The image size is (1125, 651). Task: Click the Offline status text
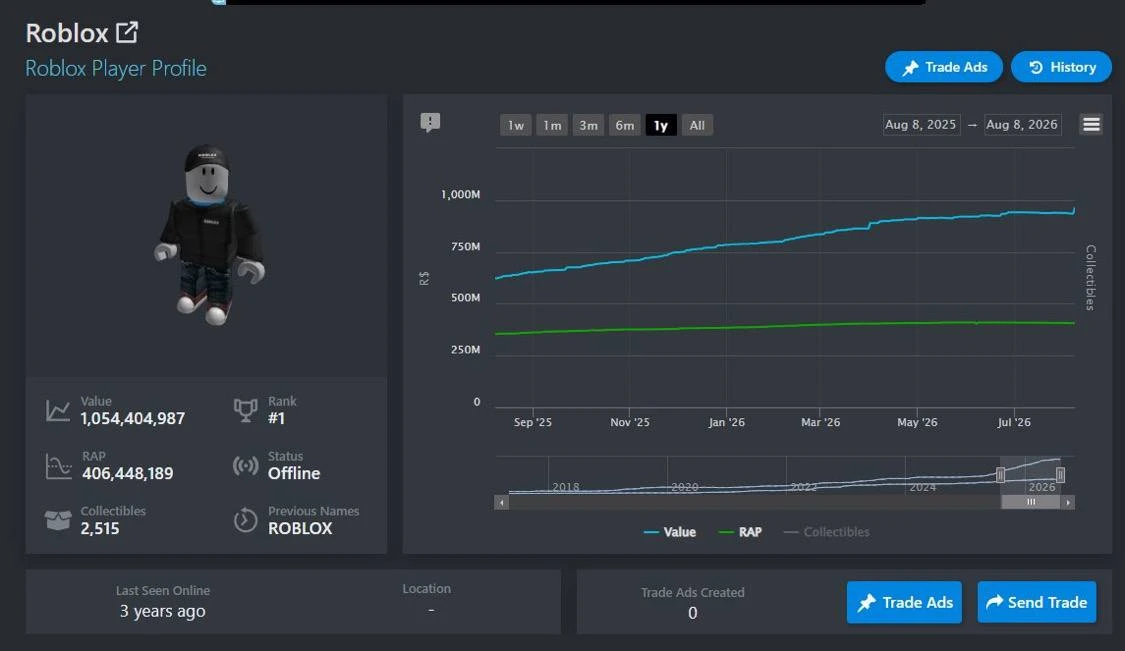294,474
